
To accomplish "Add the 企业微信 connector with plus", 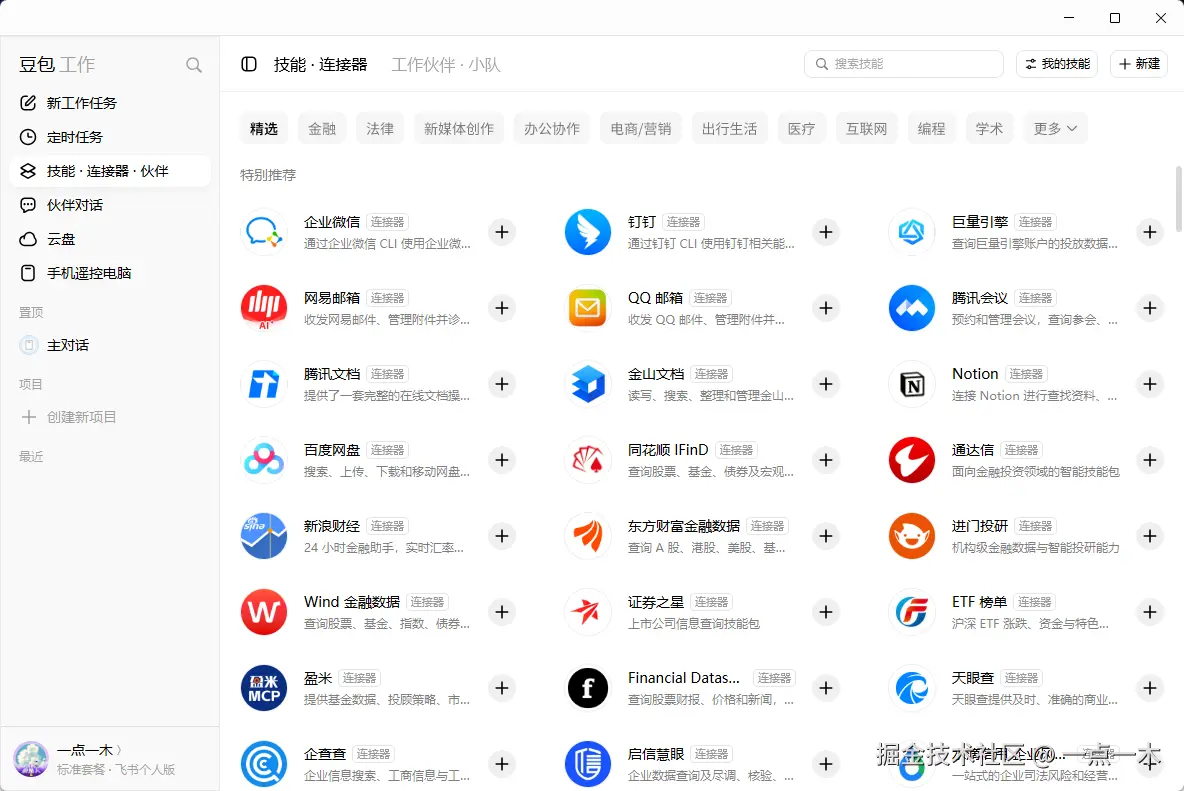I will (x=502, y=232).
